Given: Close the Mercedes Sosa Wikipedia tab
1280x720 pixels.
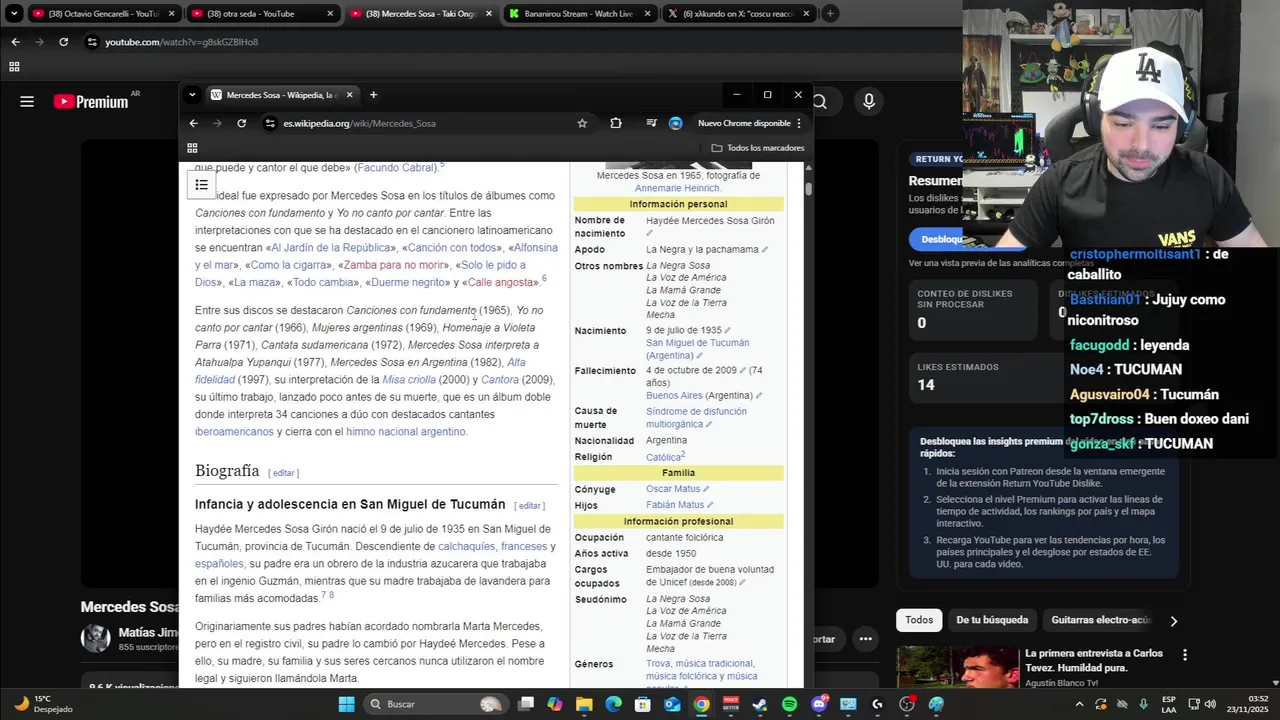Looking at the screenshot, I should (349, 95).
